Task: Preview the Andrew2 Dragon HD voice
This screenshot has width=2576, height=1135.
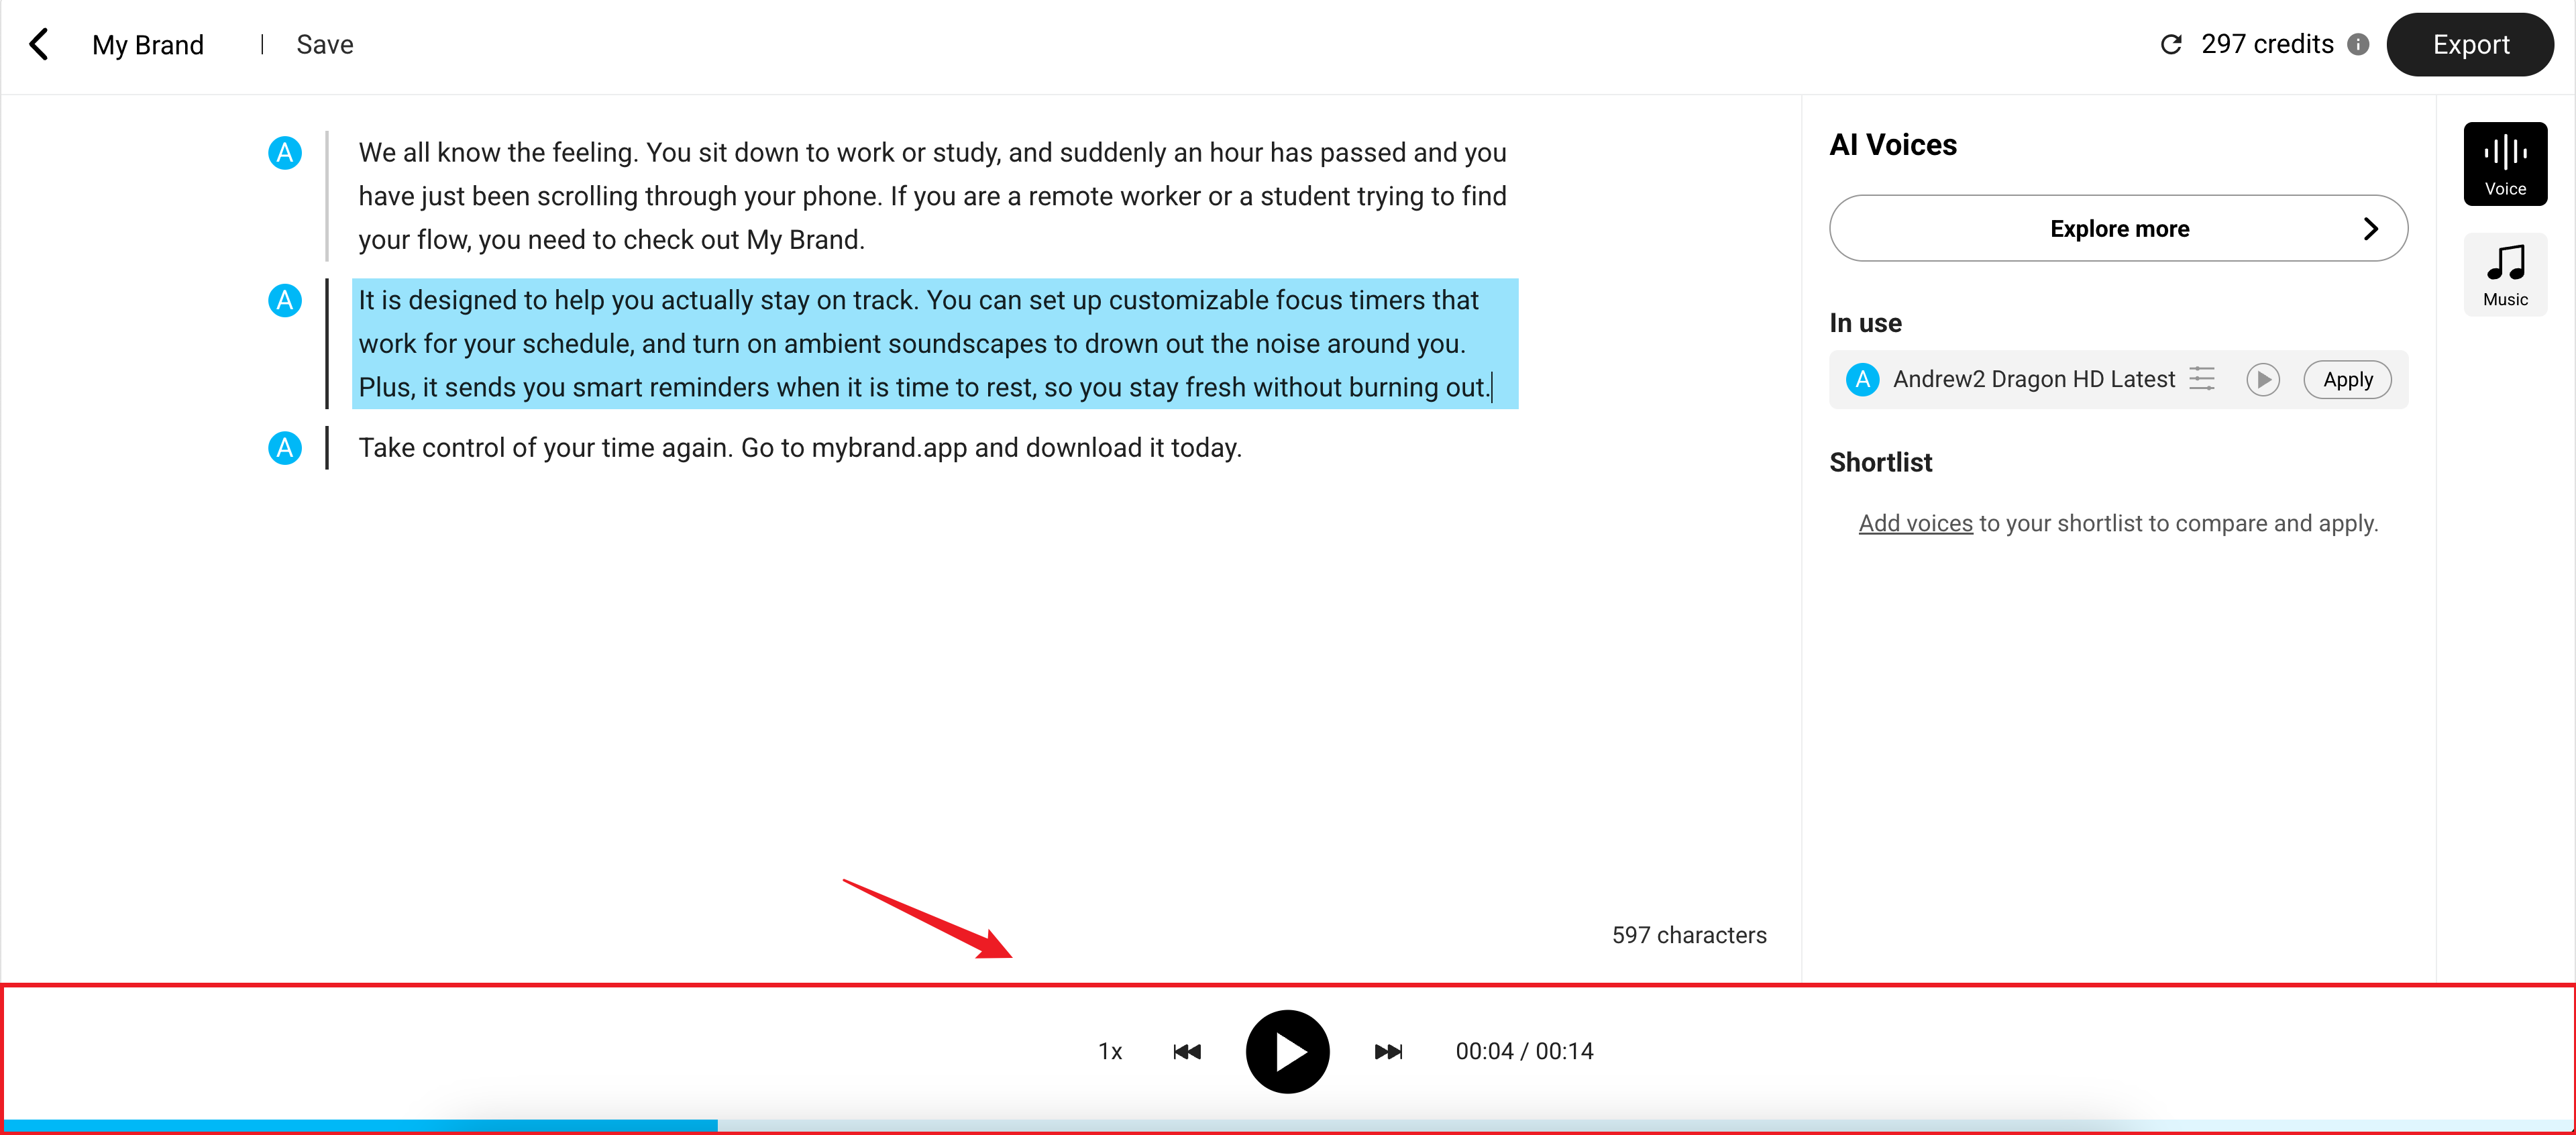Action: [2262, 379]
